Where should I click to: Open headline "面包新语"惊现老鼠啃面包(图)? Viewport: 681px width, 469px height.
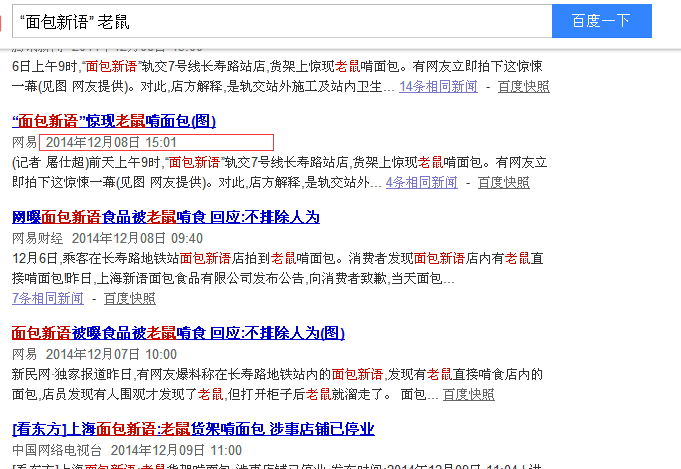coord(113,121)
